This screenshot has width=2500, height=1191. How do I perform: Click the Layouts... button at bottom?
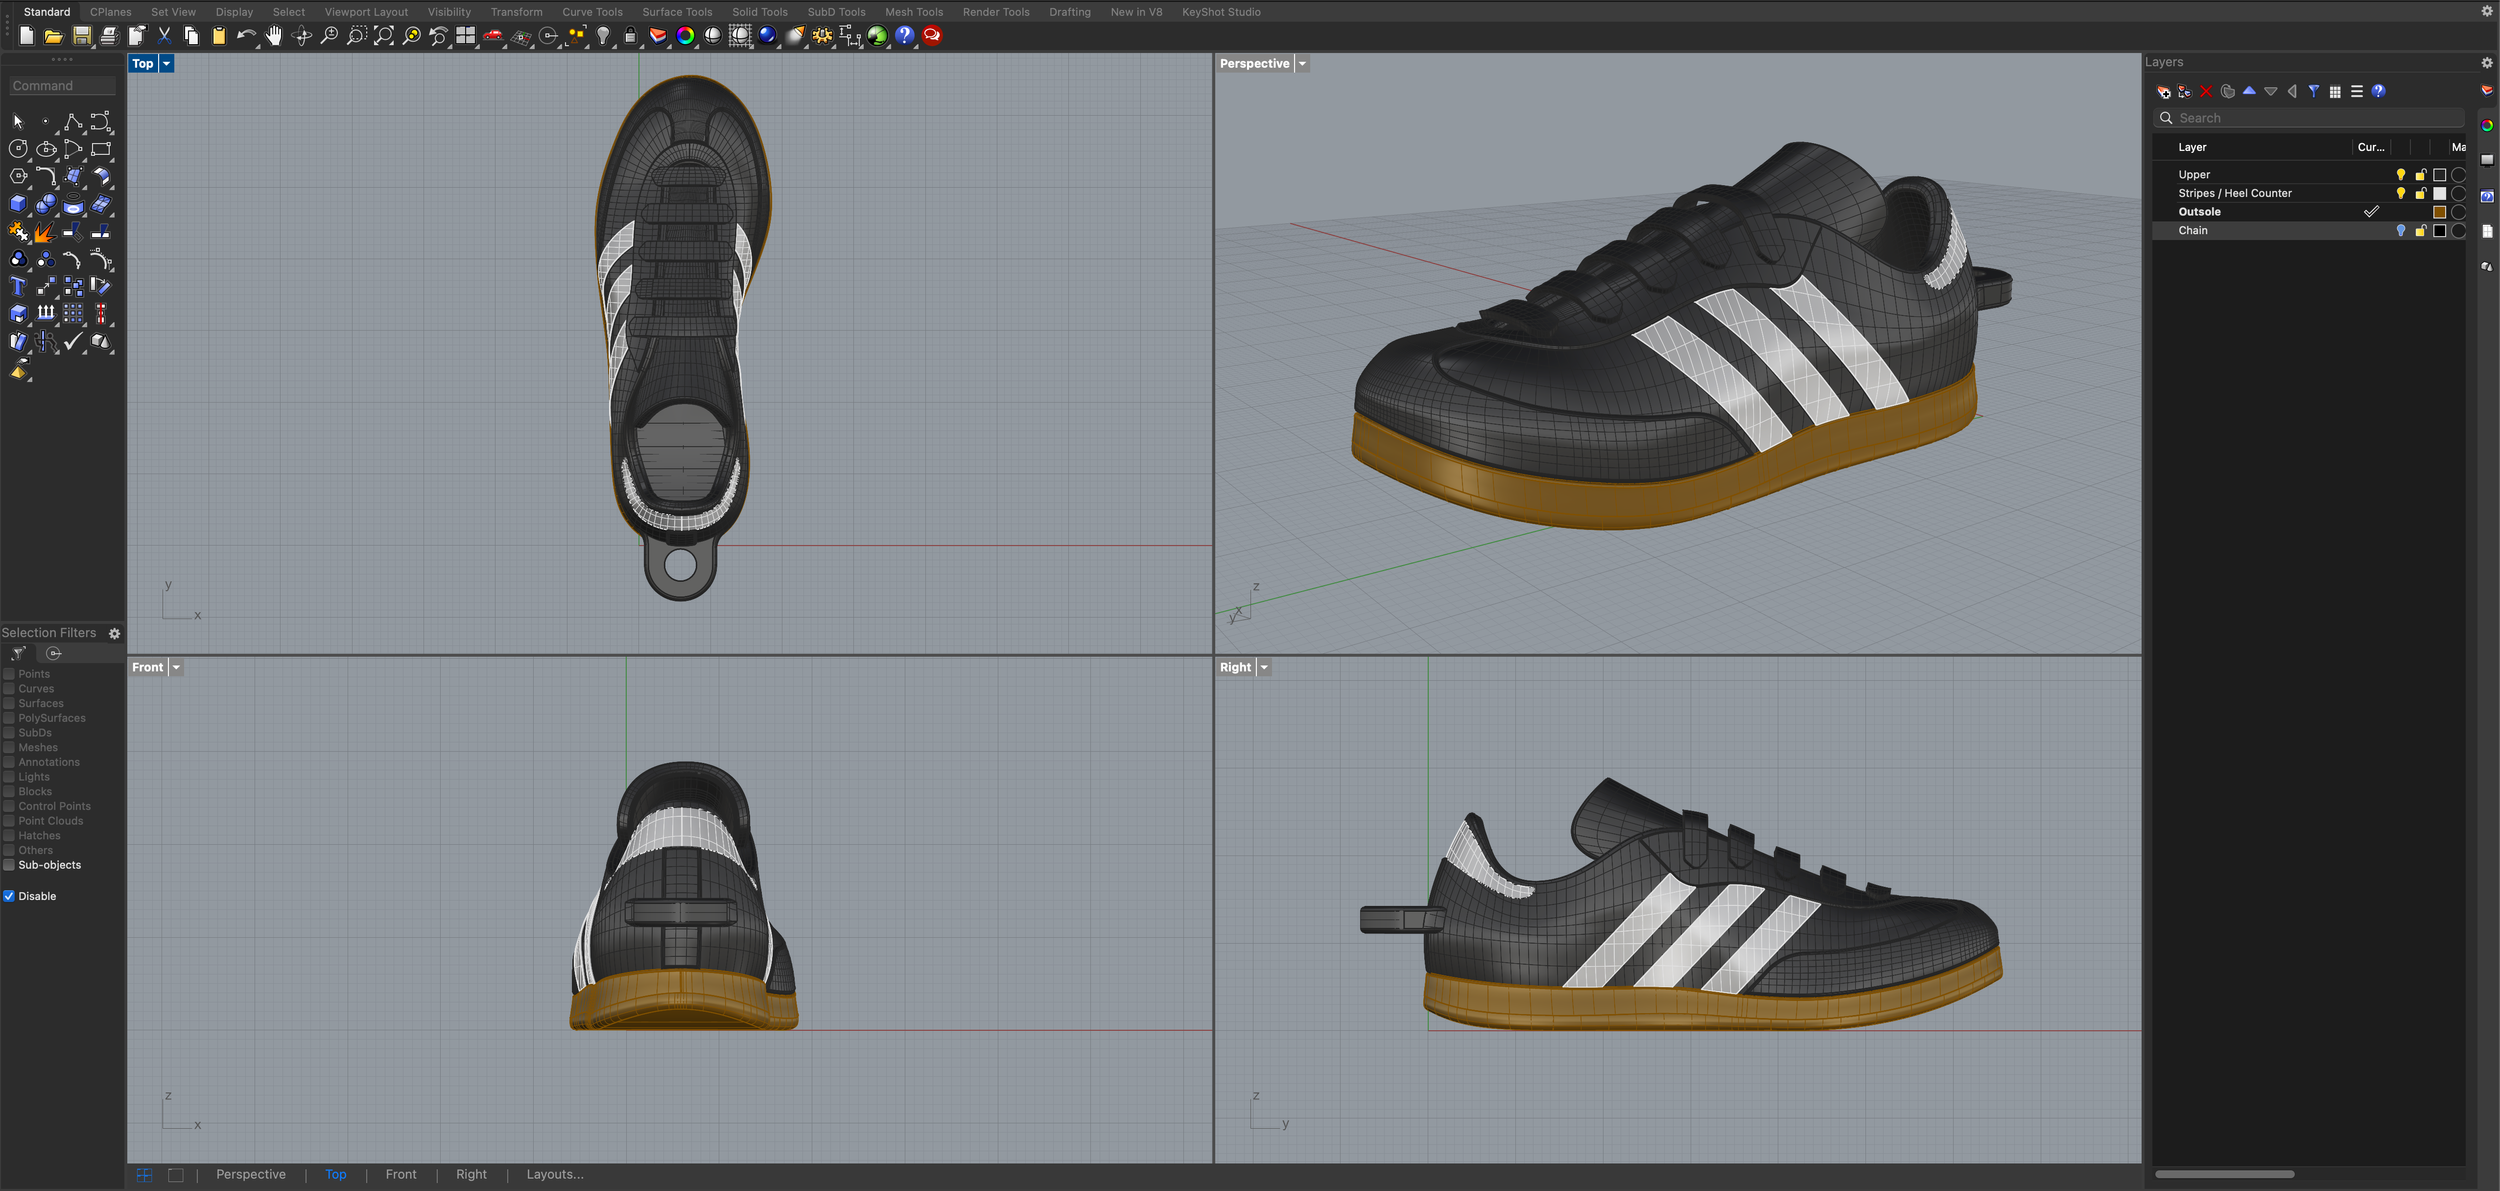tap(554, 1174)
